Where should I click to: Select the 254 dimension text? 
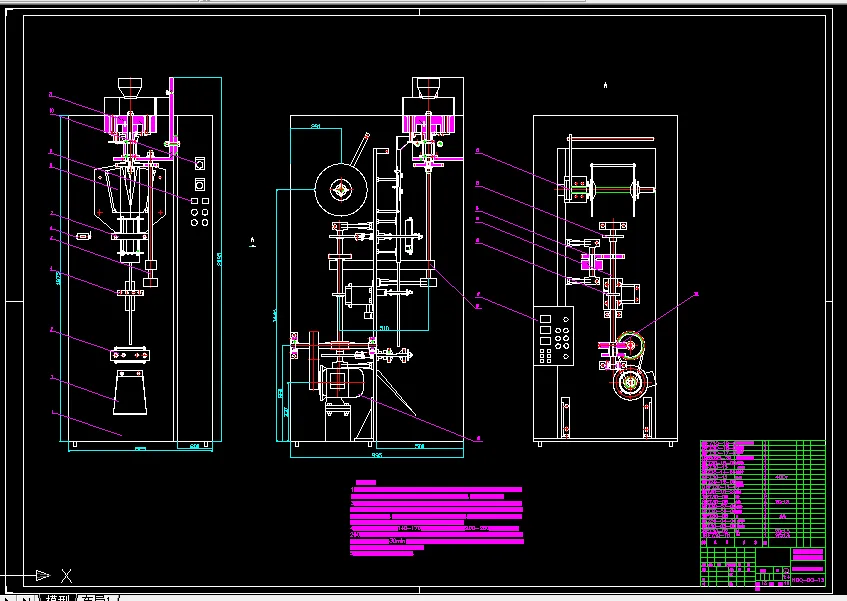(316, 126)
